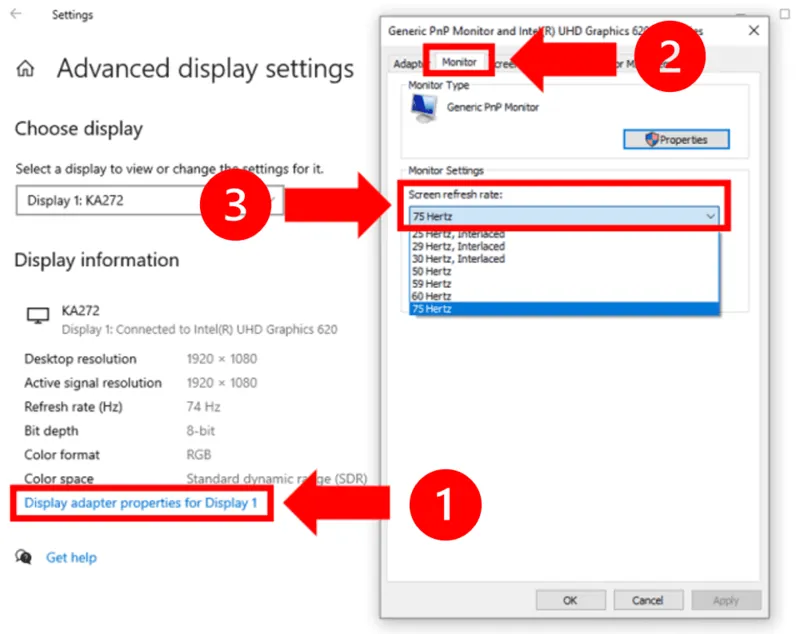800x634 pixels.
Task: Click the Generic PnP Monitor icon
Action: pyautogui.click(x=424, y=109)
